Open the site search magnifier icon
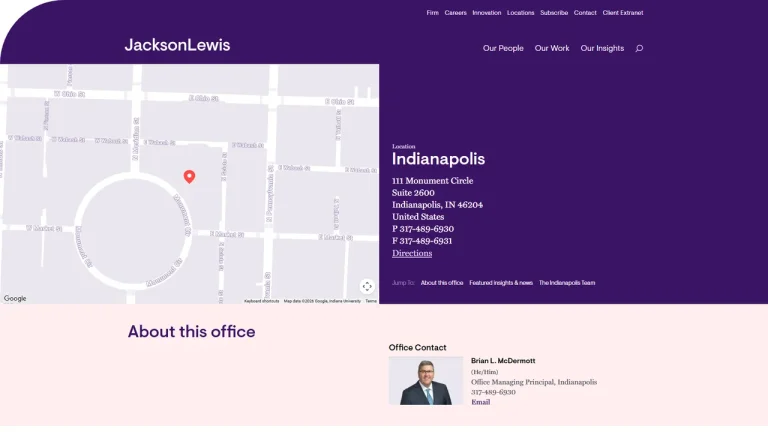 (639, 48)
